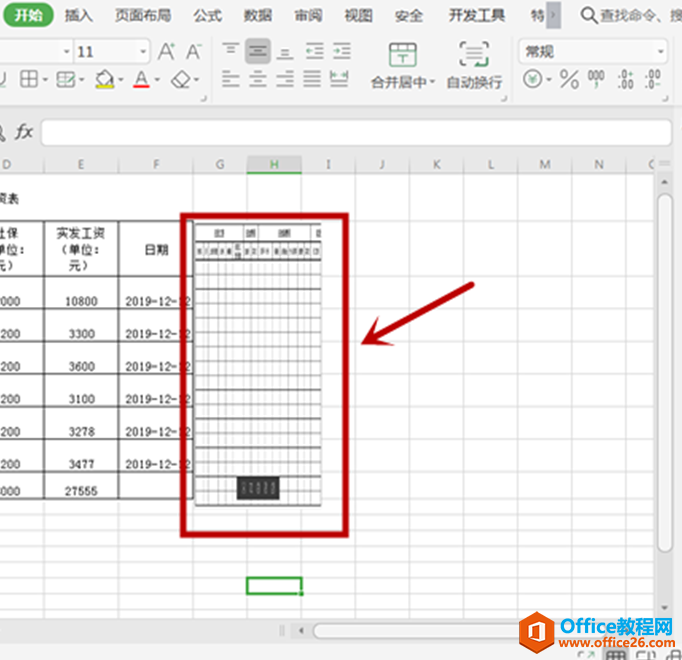This screenshot has height=660, width=682.
Task: Click the search command magnifier icon
Action: tap(588, 16)
